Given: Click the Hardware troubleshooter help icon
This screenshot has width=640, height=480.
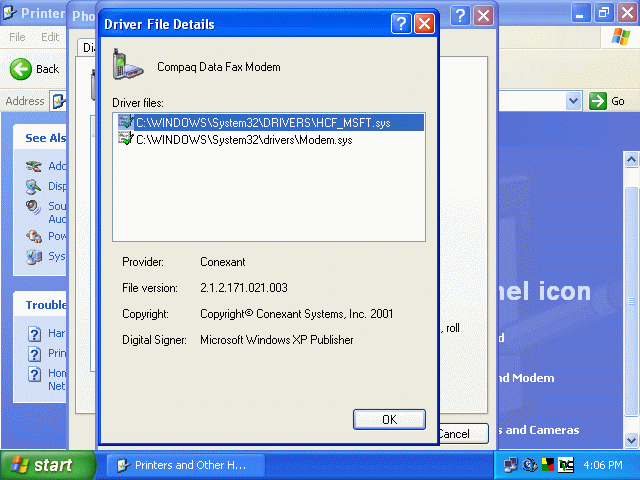Looking at the screenshot, I should tap(35, 333).
